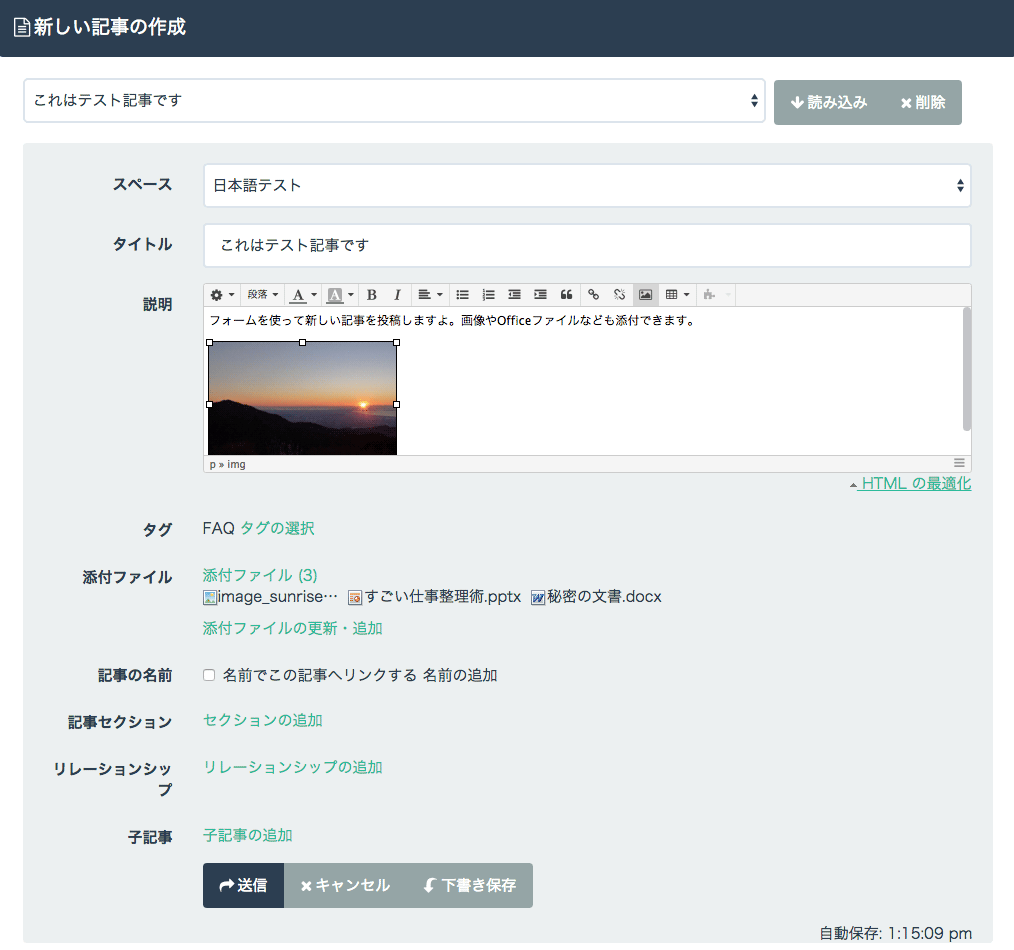1014x950 pixels.
Task: Open the タグの選択 link
Action: tap(277, 528)
